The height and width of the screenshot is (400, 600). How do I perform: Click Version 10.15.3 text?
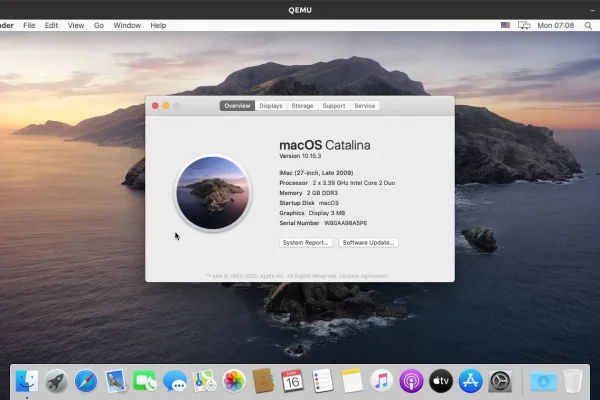click(300, 156)
